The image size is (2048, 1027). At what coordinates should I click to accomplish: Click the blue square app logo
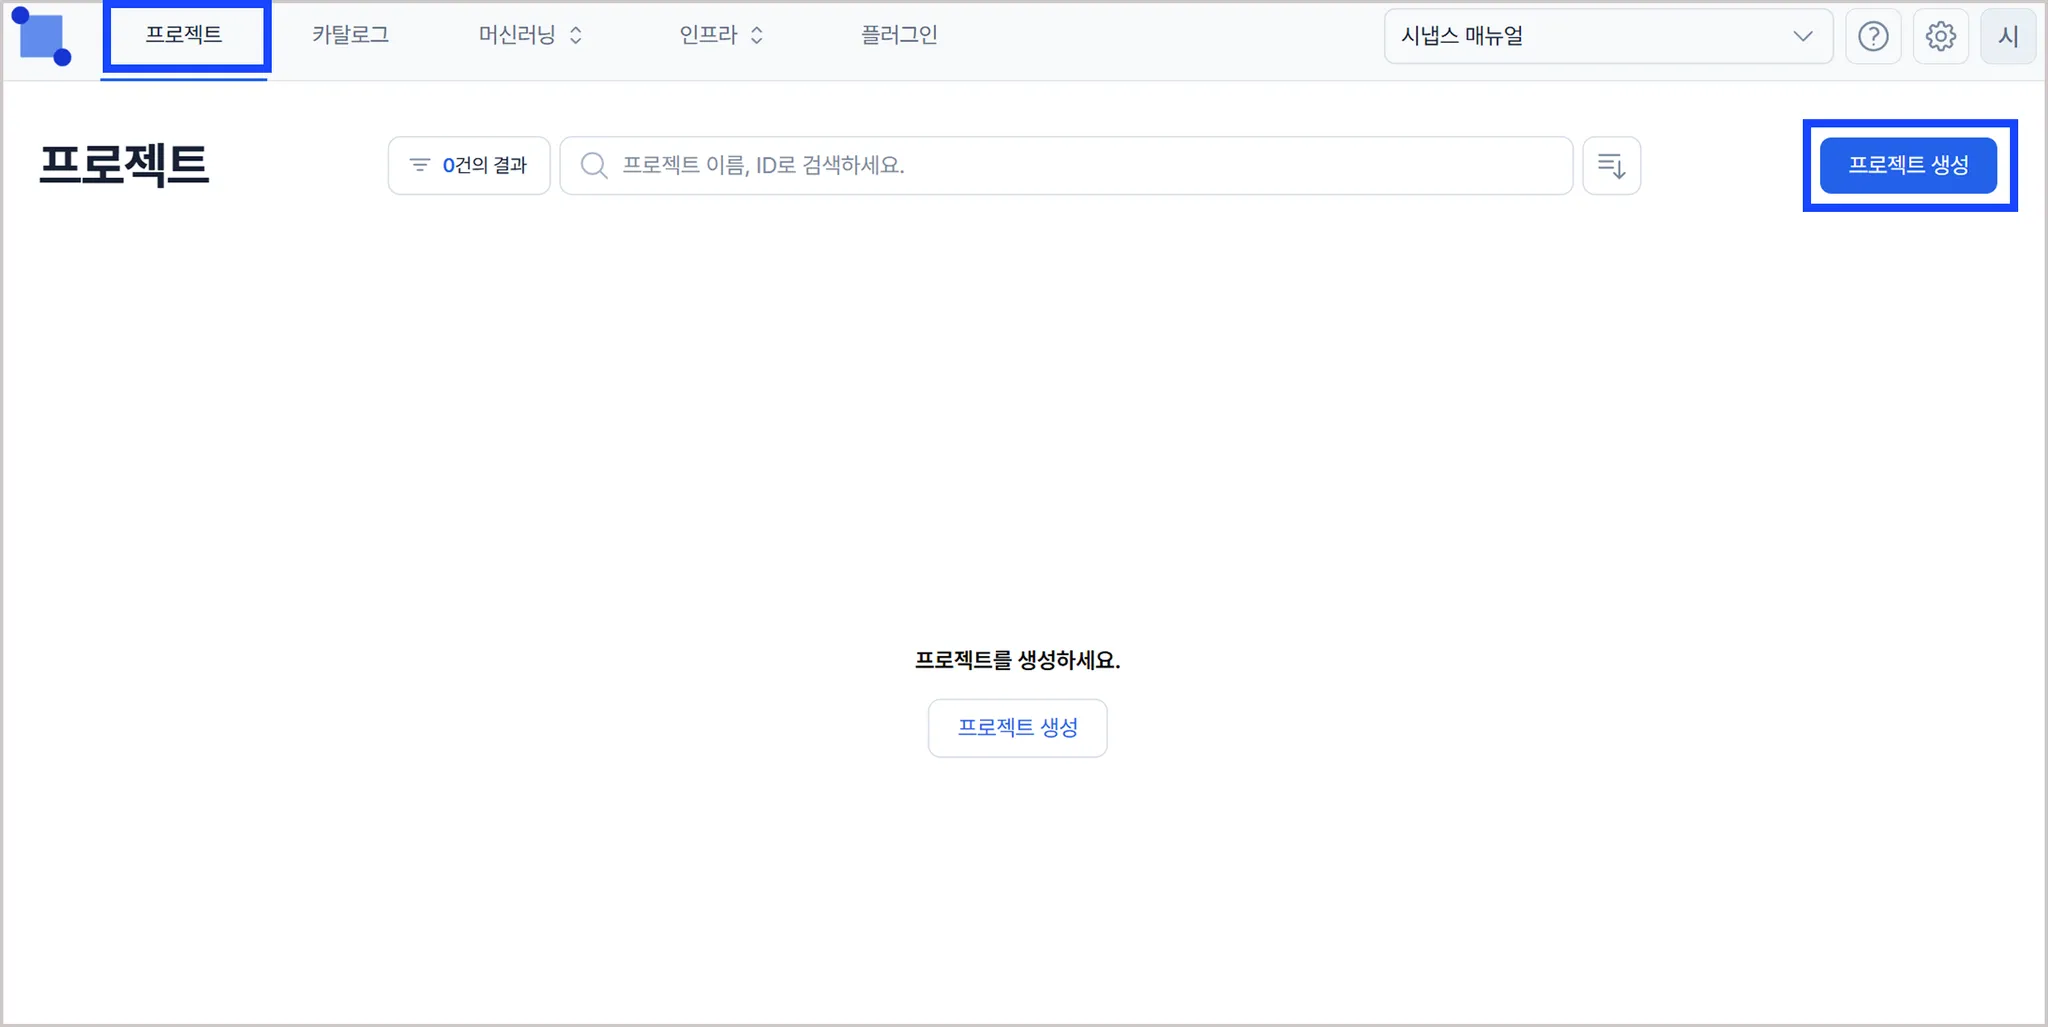[x=42, y=37]
